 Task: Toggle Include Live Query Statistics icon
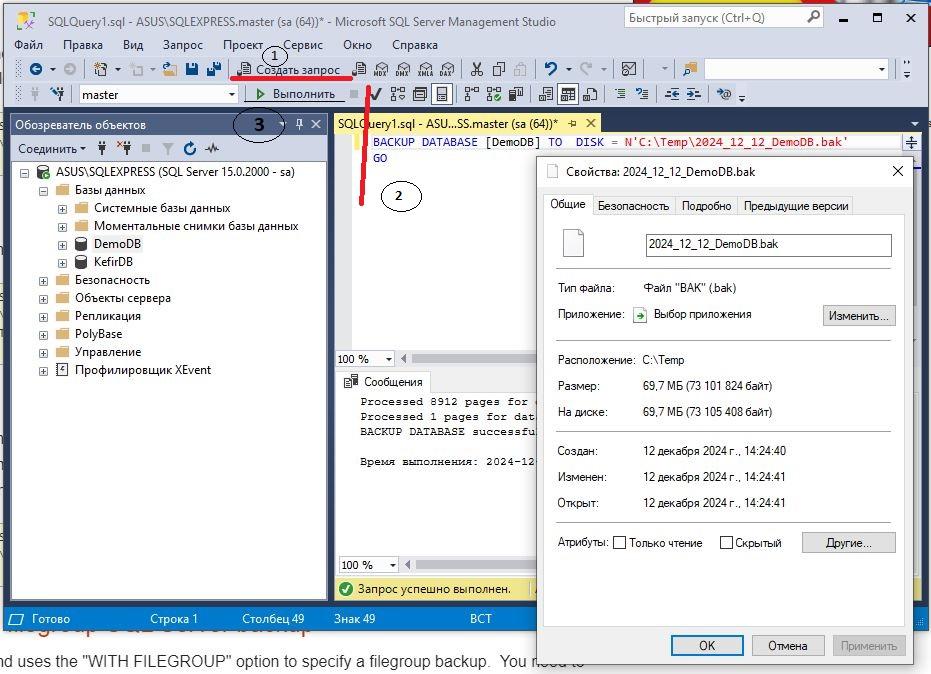[x=493, y=94]
